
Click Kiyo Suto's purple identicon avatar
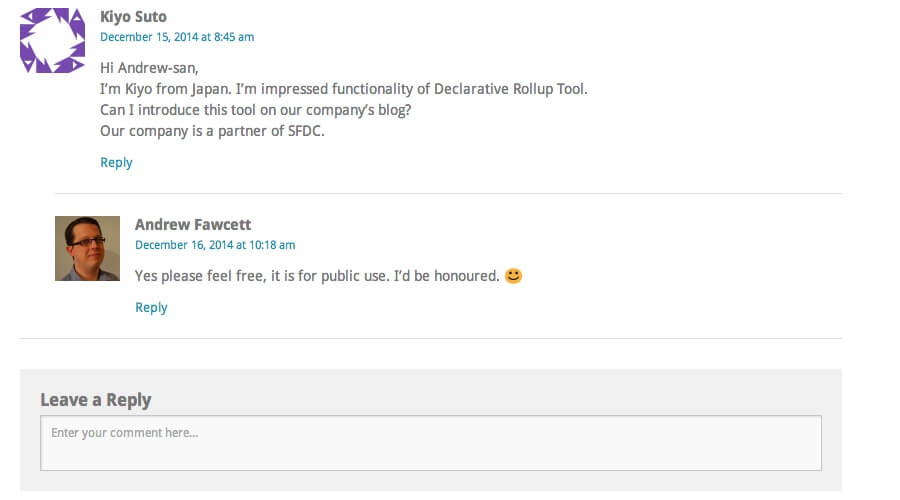point(52,40)
